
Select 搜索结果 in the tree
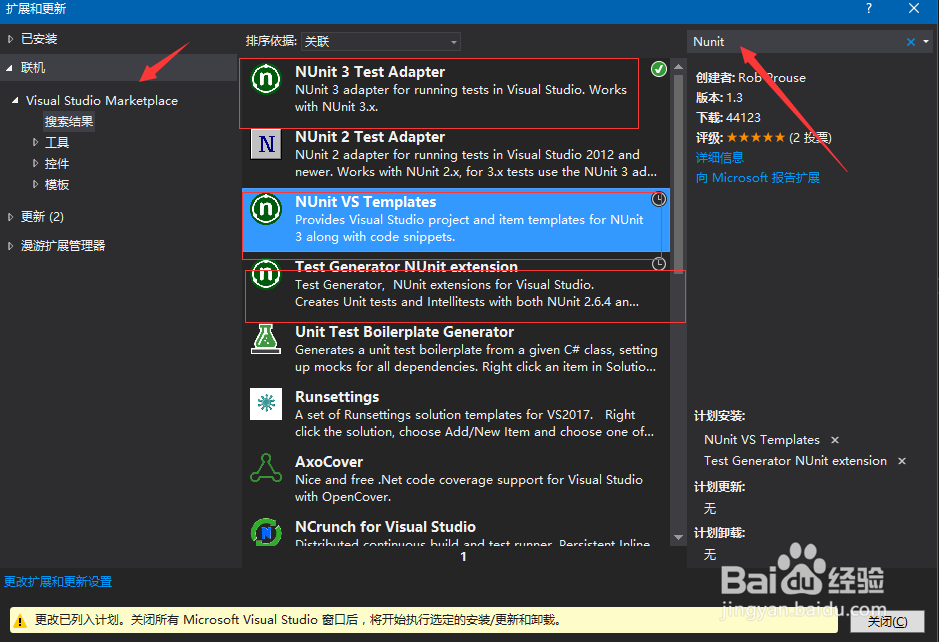[69, 122]
